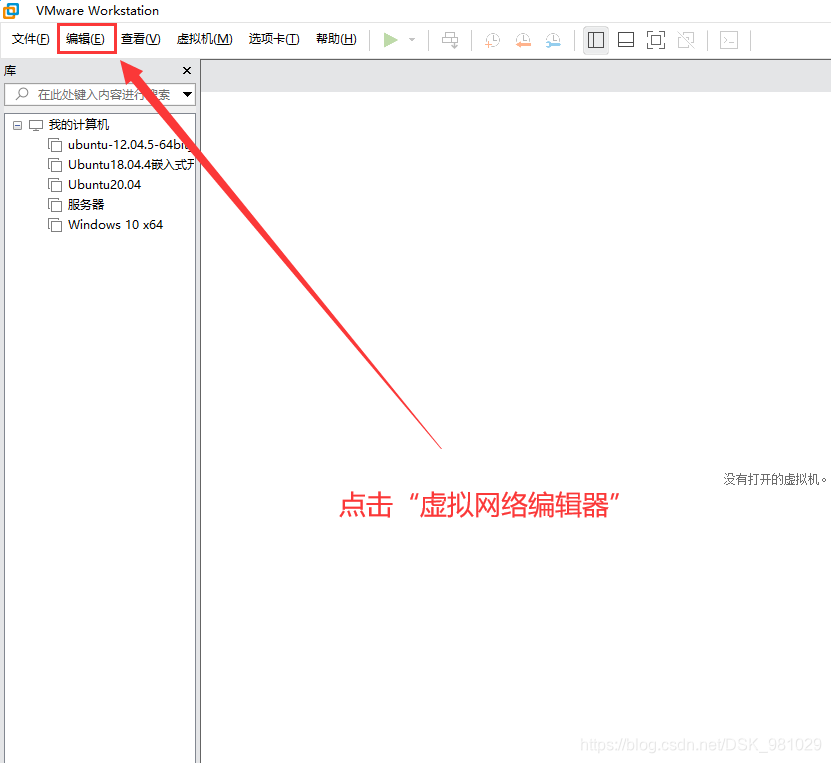This screenshot has height=763, width=831.
Task: Click the green power-on play button
Action: click(x=391, y=40)
